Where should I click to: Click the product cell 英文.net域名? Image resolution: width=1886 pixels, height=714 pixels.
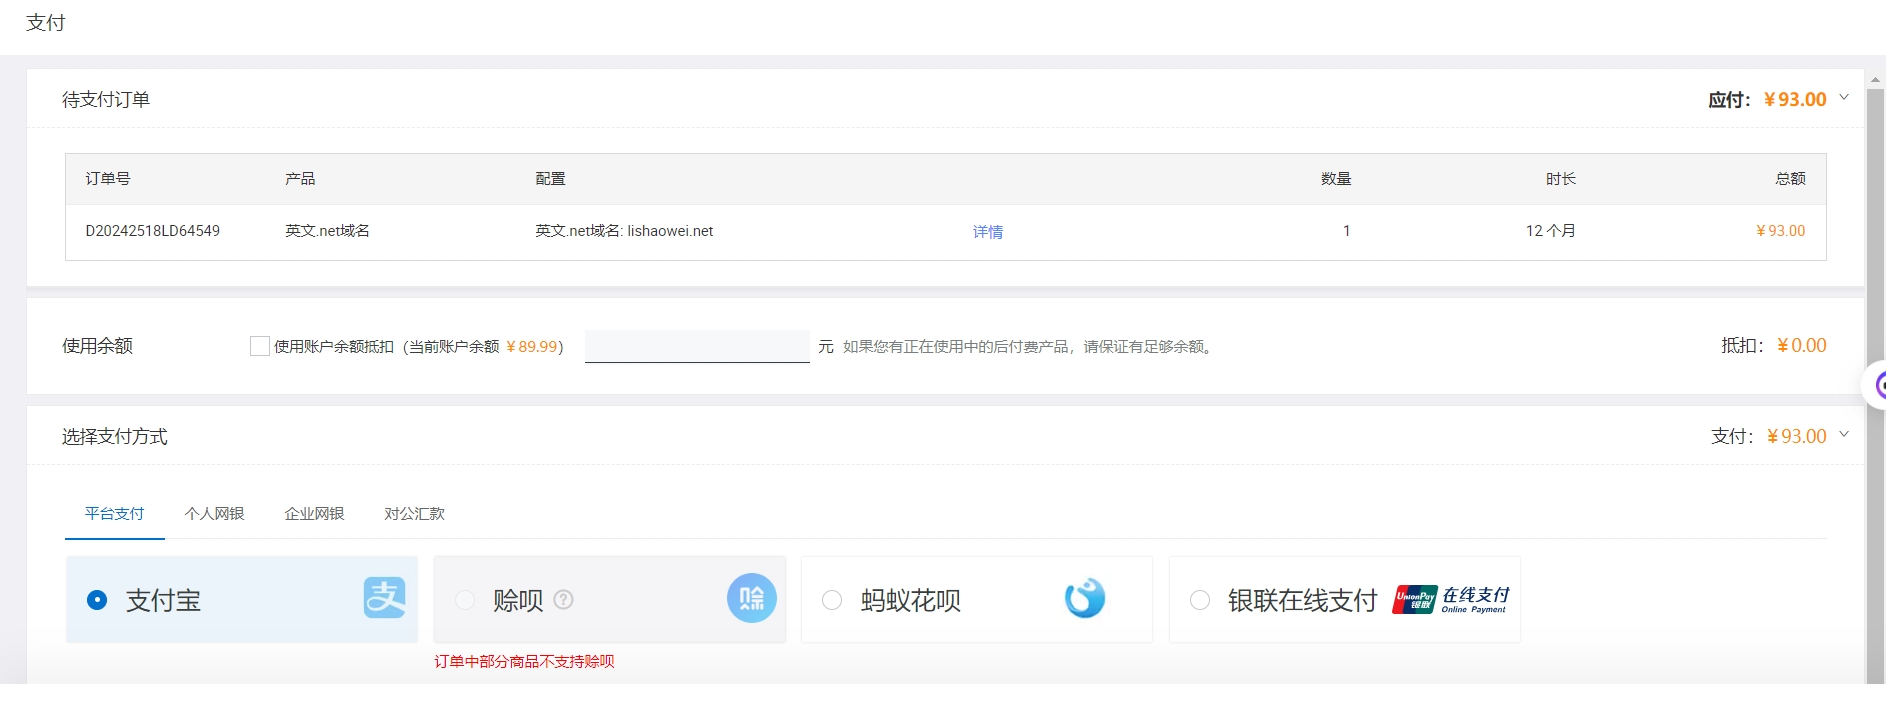pos(327,231)
